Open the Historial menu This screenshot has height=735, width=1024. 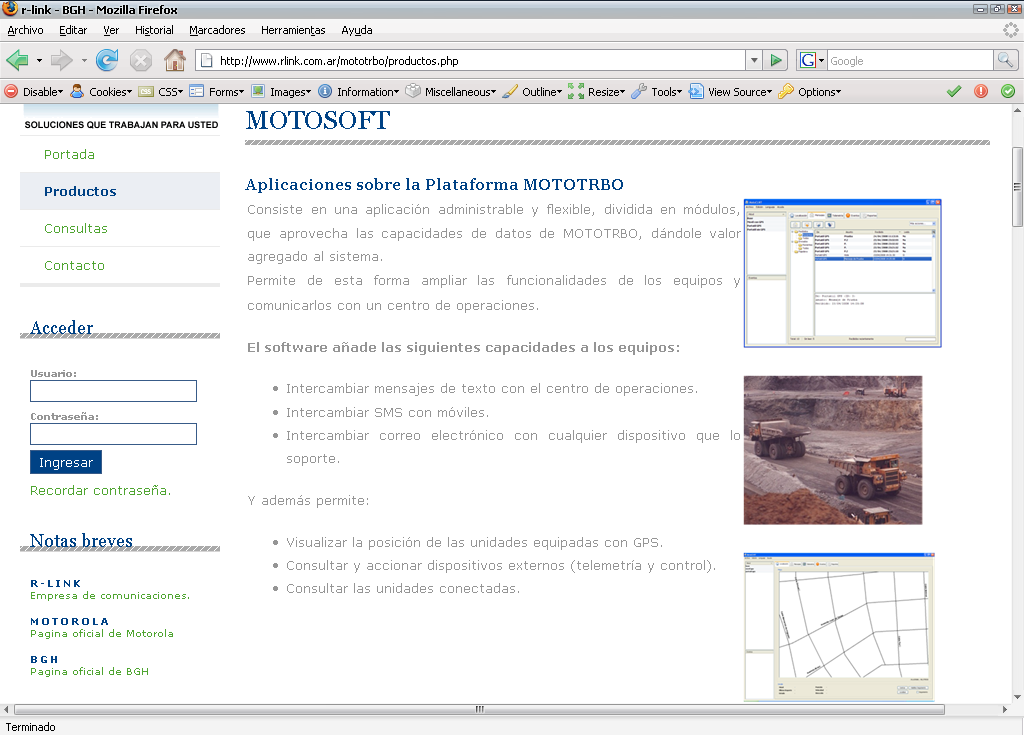154,30
